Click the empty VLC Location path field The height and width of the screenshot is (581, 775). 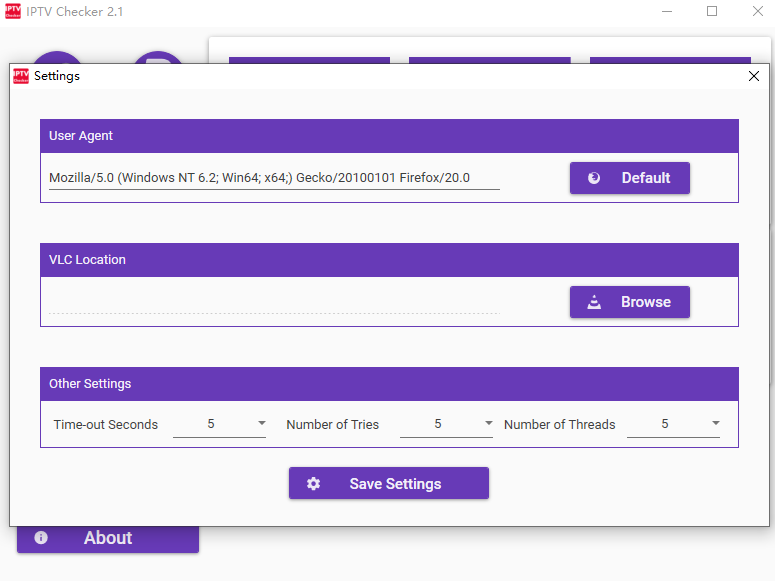(x=273, y=303)
